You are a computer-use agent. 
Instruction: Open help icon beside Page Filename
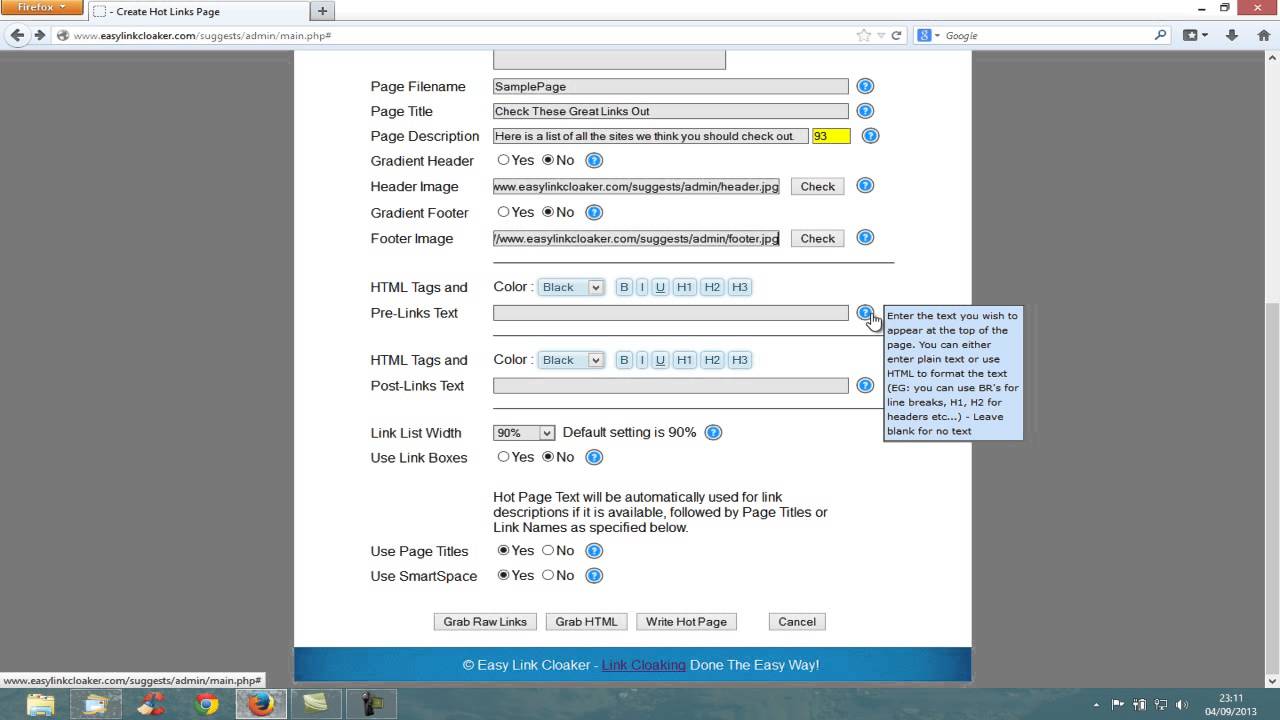click(x=866, y=86)
